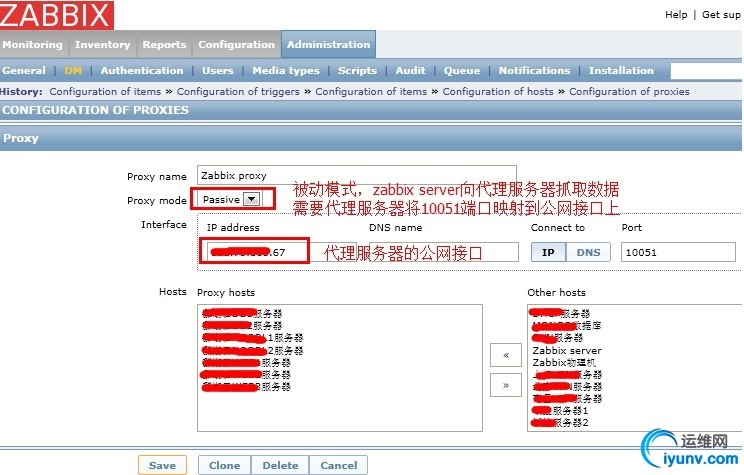Click the Port field showing 10051

point(678,252)
